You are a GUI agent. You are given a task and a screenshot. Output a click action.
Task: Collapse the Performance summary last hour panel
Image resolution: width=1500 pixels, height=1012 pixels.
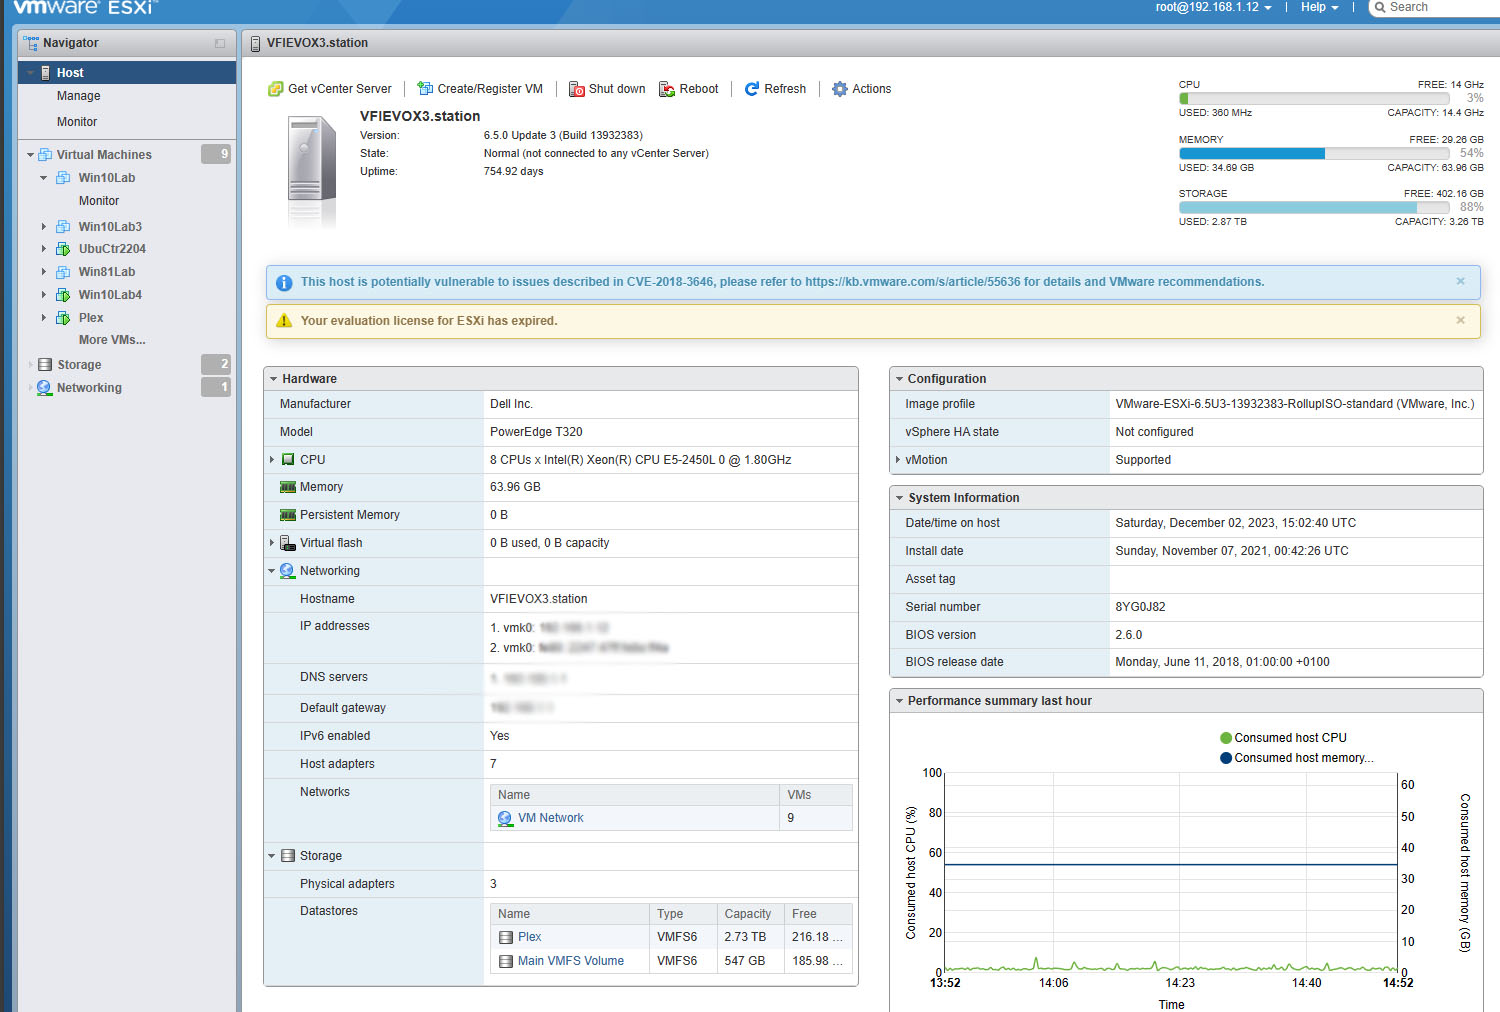(899, 701)
